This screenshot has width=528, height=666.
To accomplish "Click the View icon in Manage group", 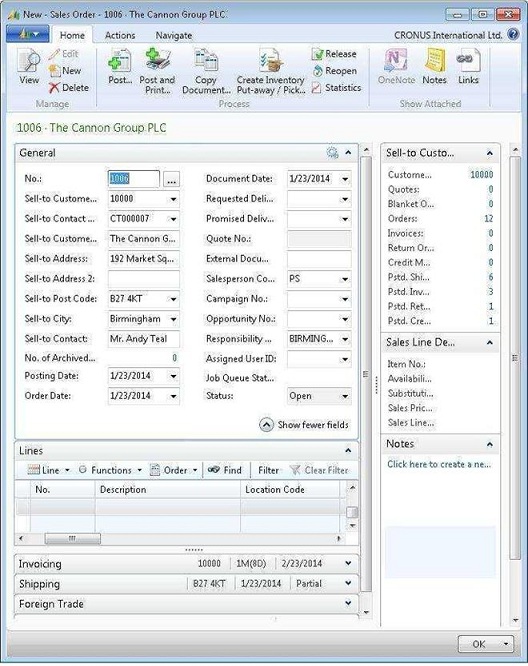I will click(28, 66).
